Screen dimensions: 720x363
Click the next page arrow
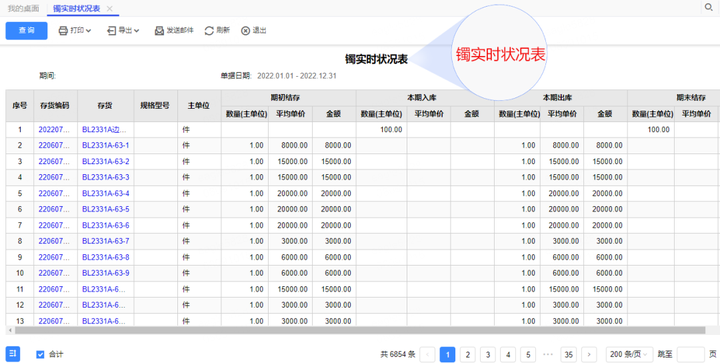click(589, 354)
